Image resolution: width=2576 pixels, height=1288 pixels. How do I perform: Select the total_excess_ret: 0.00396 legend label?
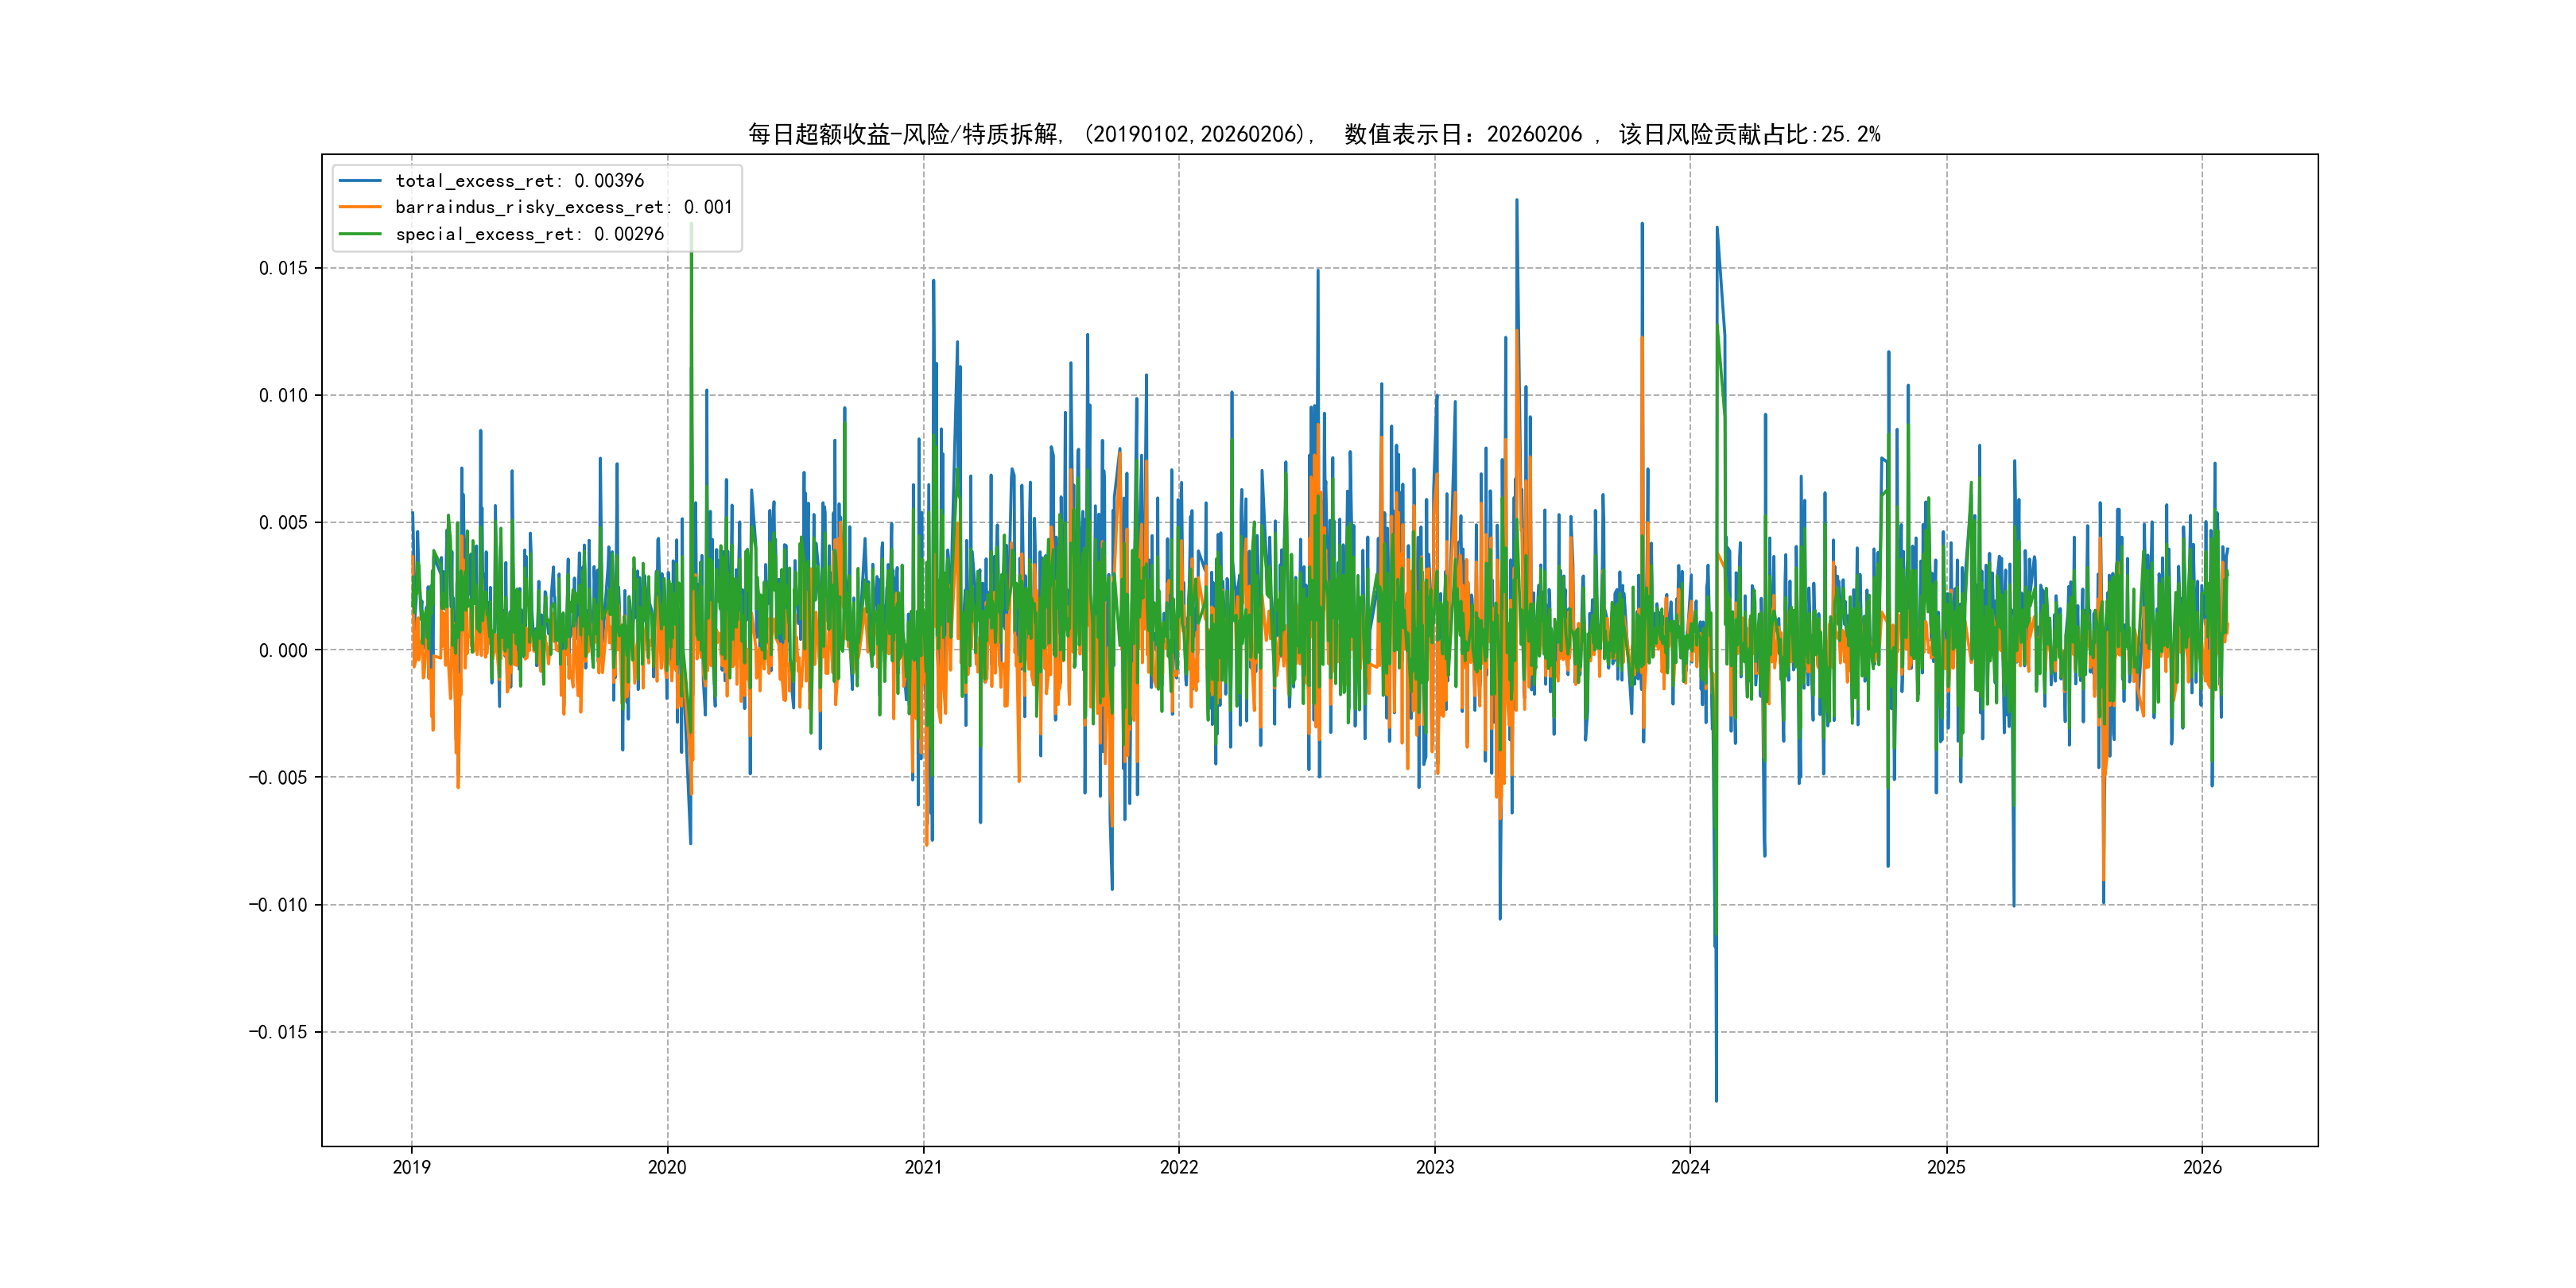(x=519, y=181)
